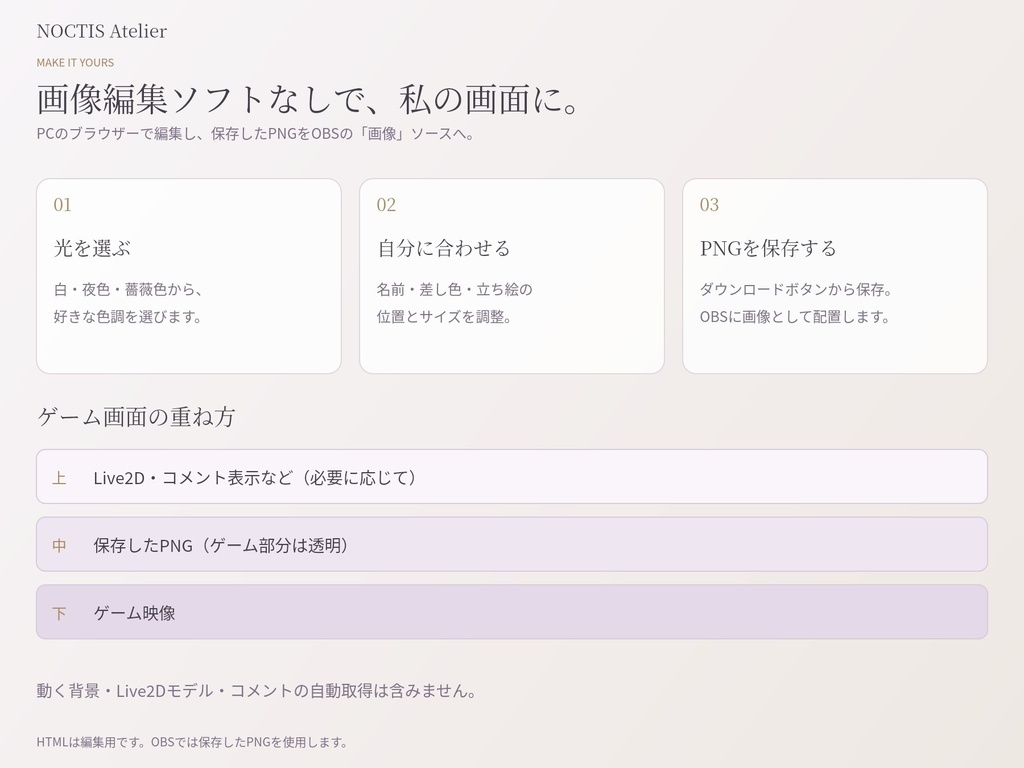1024x768 pixels.
Task: Click the section heading ゲーム画面の重ね方
Action: pyautogui.click(x=136, y=417)
